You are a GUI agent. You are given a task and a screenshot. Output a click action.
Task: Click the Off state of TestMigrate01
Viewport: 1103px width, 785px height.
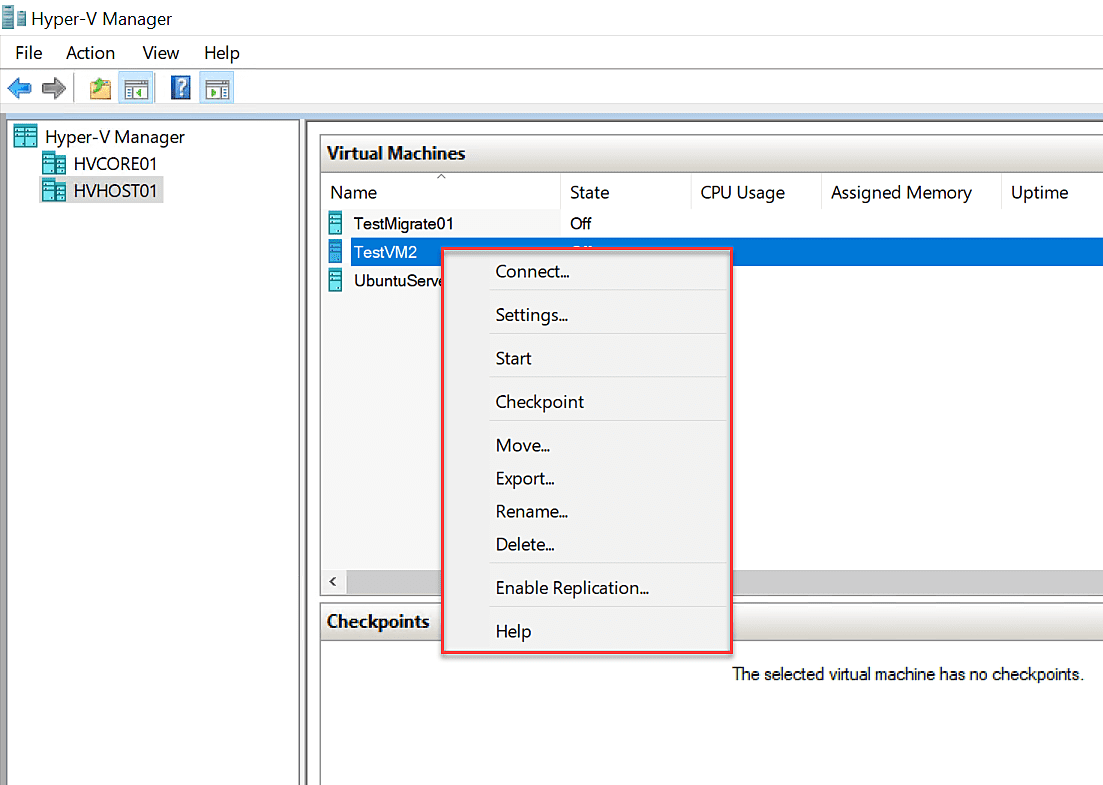click(x=580, y=224)
